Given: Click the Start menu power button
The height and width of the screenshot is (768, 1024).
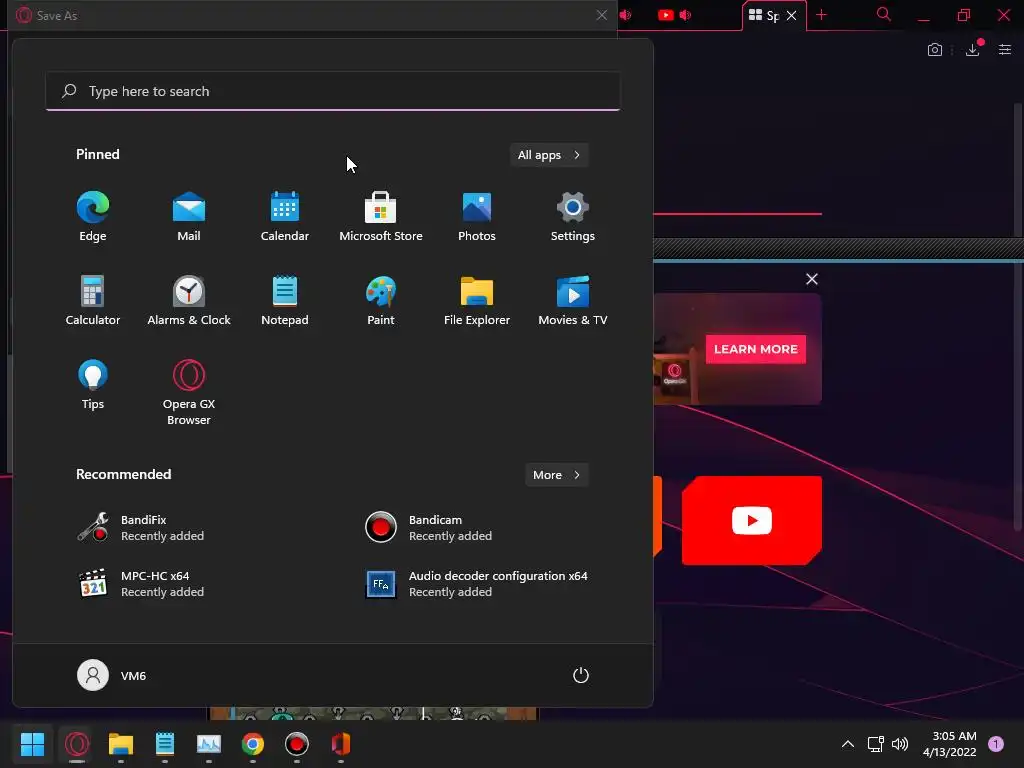Looking at the screenshot, I should tap(581, 675).
